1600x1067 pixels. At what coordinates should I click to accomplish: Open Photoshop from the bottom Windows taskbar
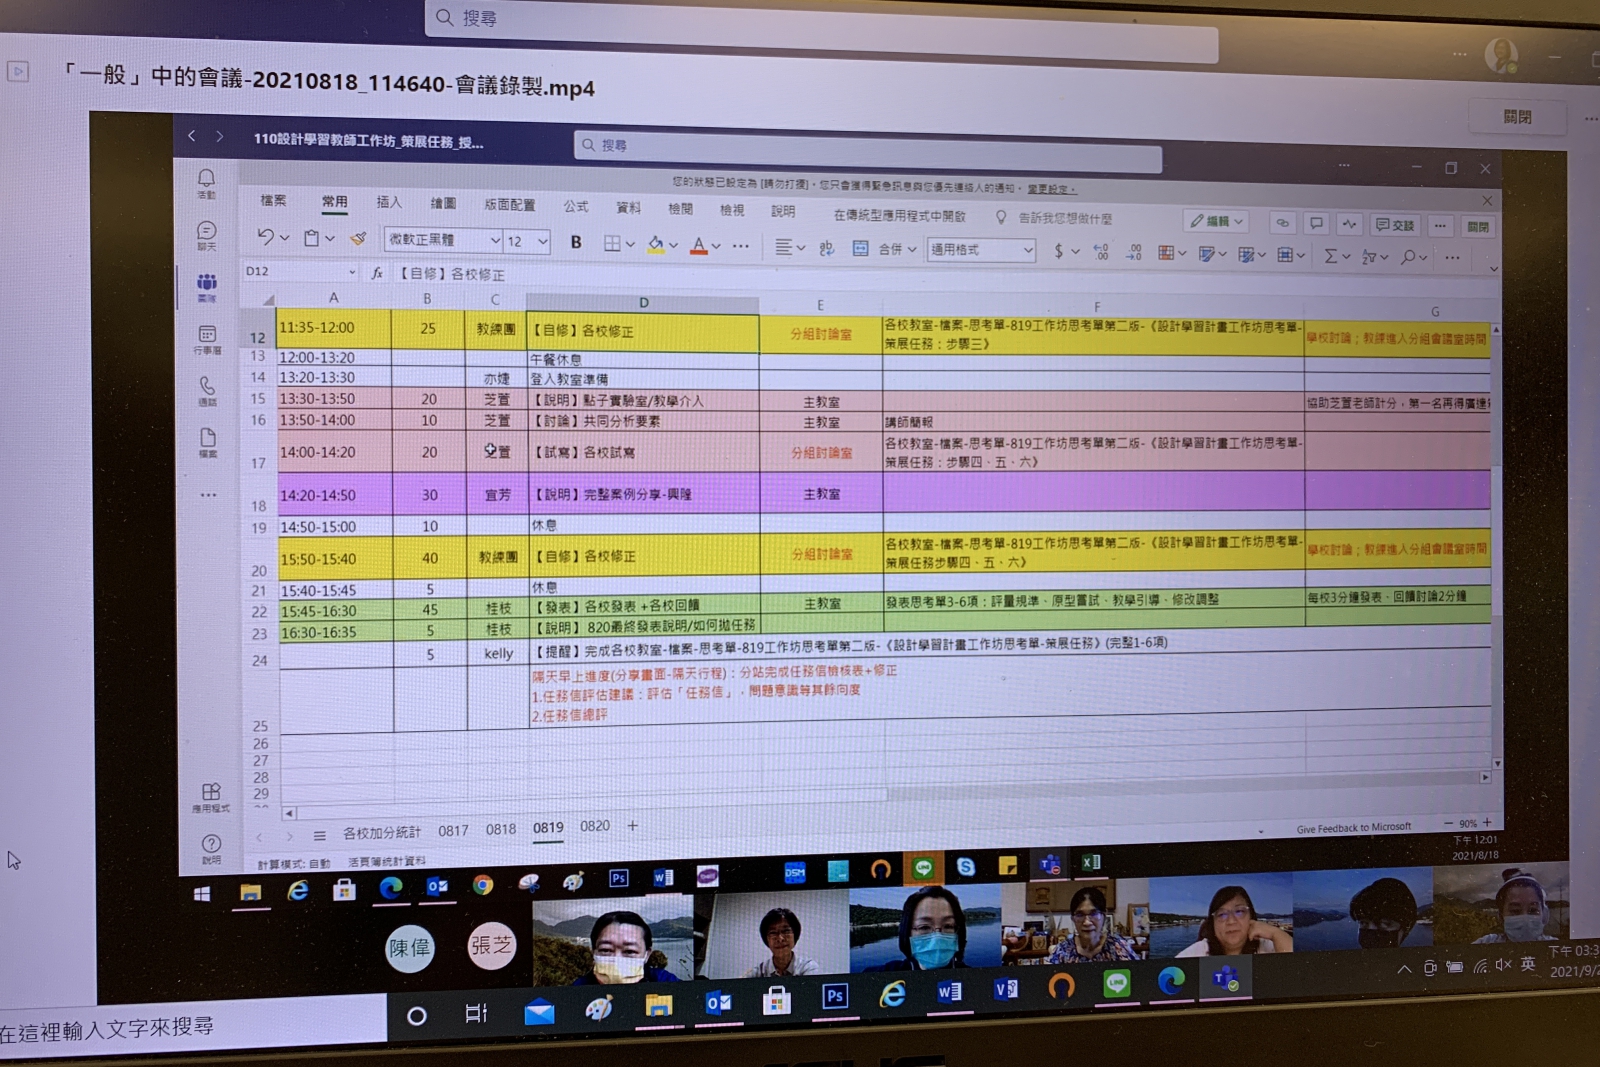[835, 996]
